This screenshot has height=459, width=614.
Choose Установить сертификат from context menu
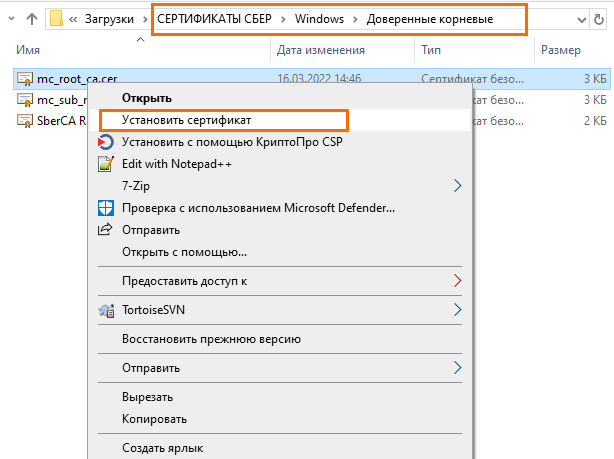tap(186, 119)
